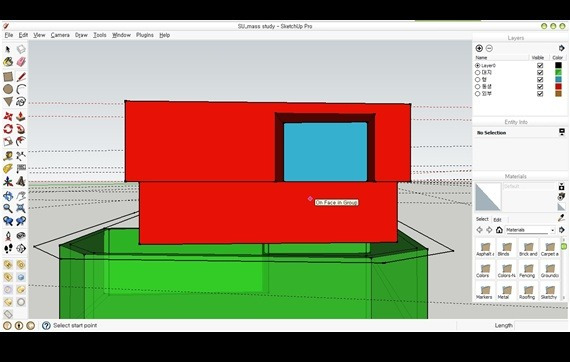The width and height of the screenshot is (570, 362).
Task: Pick the Sample Paint eyedropper
Action: 562,218
